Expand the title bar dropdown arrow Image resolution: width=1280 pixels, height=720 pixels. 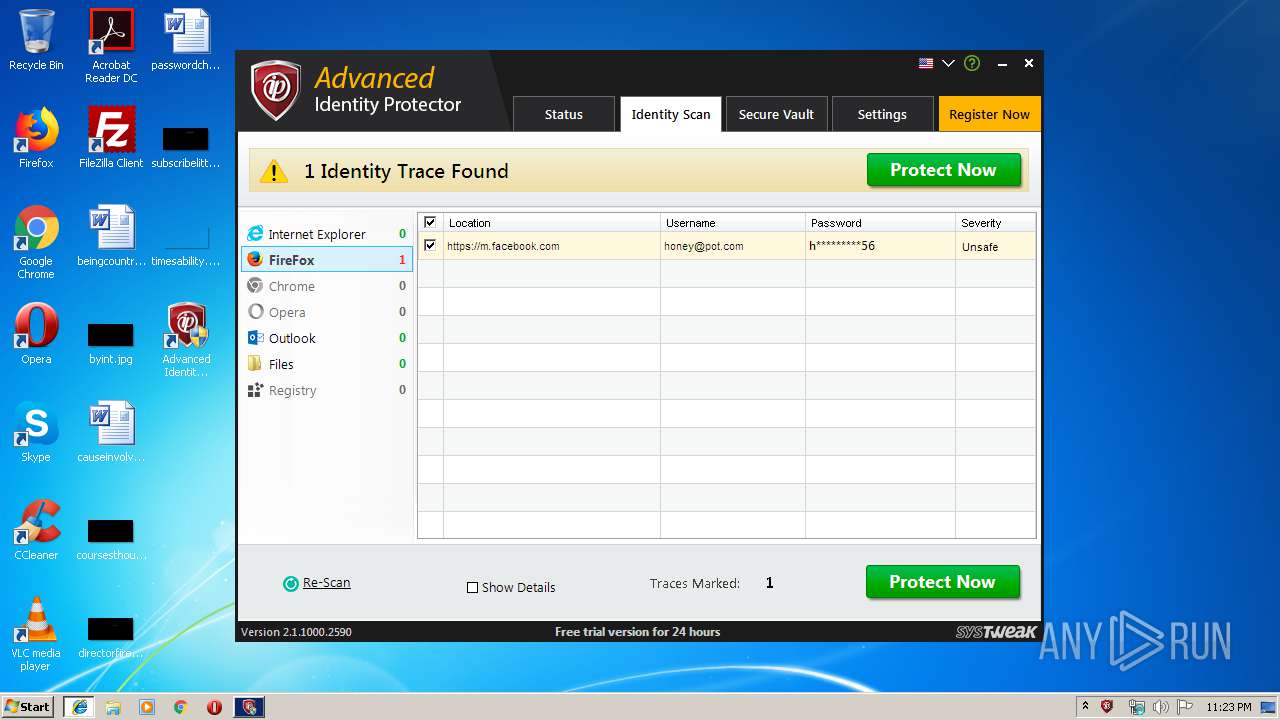click(x=948, y=63)
